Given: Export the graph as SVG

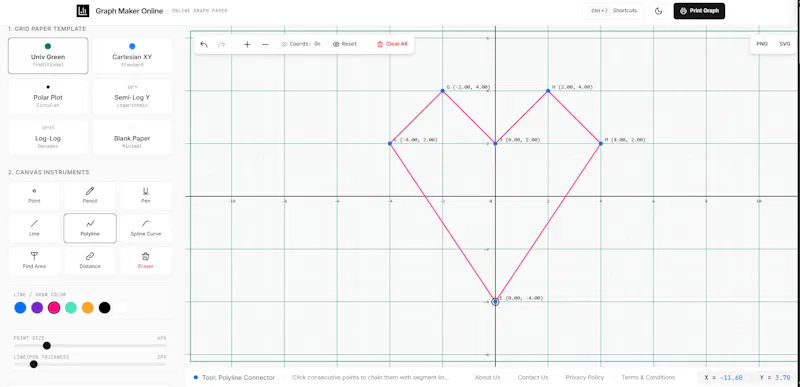Looking at the screenshot, I should [785, 44].
